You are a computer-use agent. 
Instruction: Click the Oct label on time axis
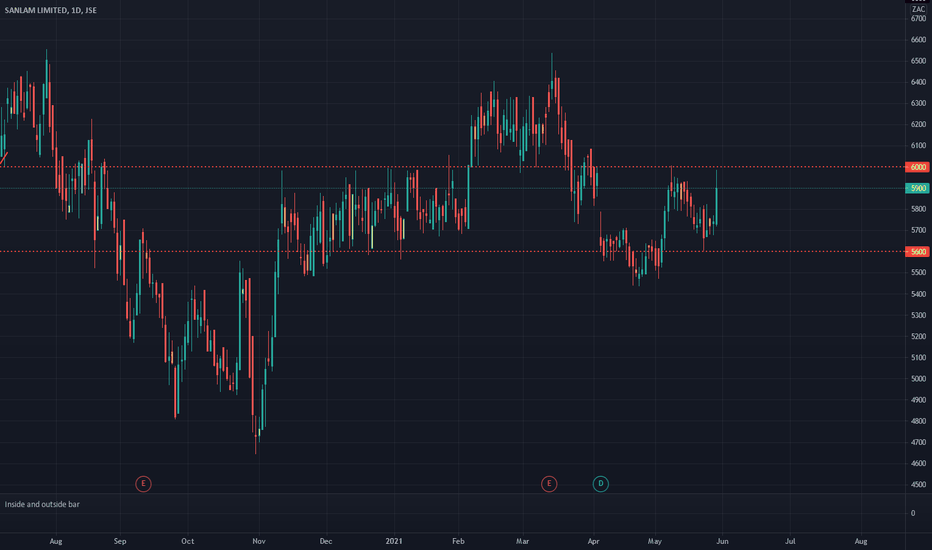187,541
